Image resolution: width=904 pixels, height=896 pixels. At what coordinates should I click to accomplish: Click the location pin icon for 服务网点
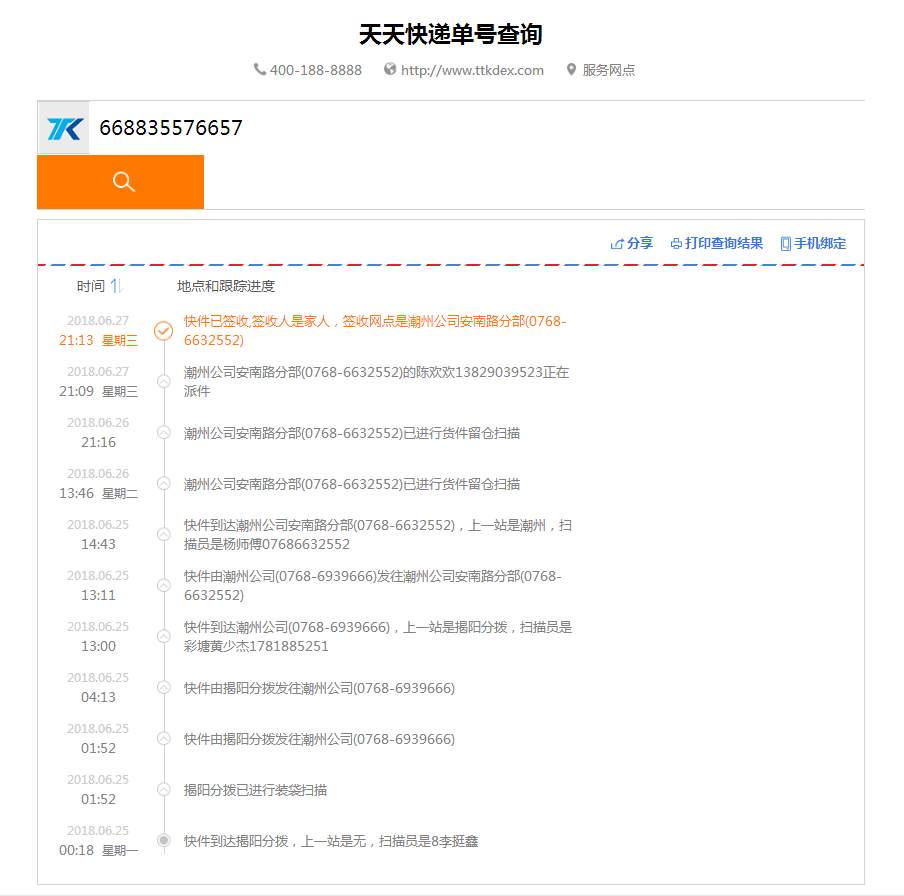tap(571, 70)
